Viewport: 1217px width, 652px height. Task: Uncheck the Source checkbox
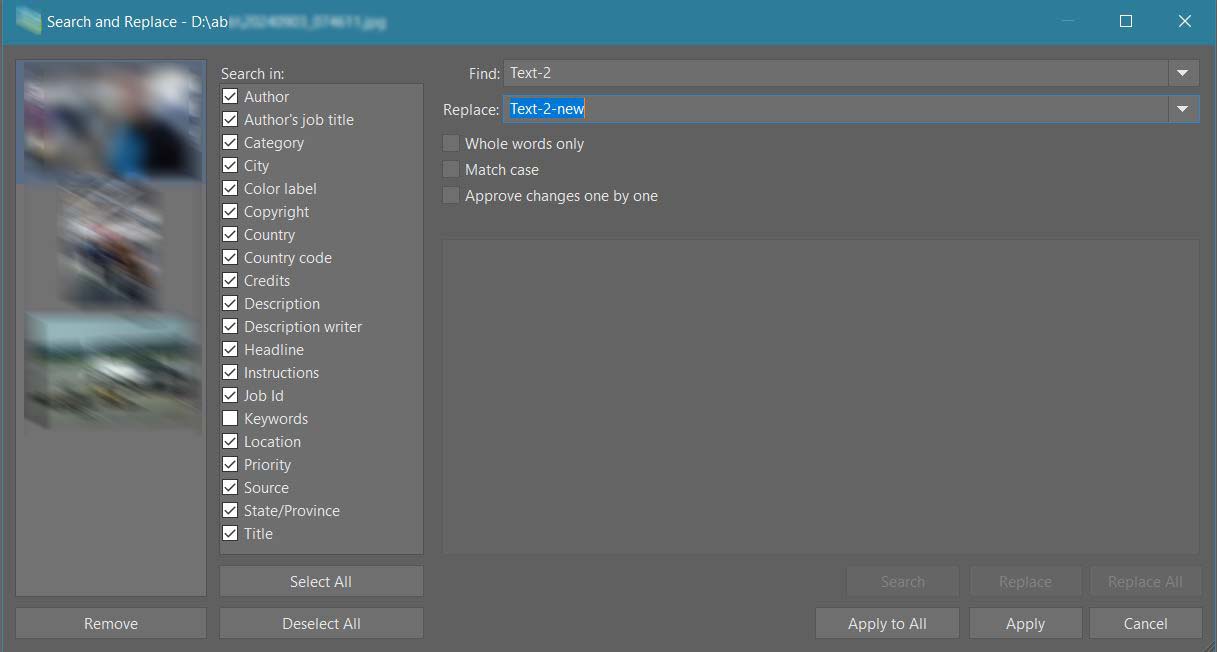[x=230, y=488]
